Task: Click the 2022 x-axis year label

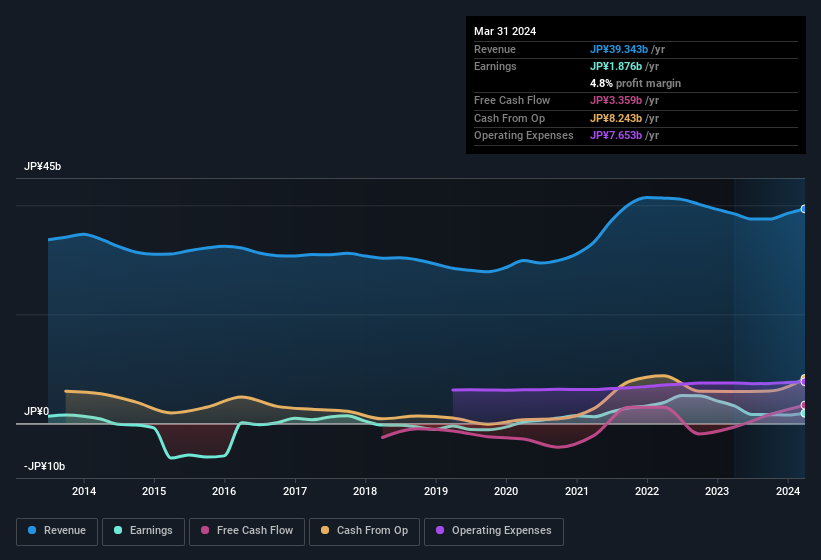Action: tap(647, 491)
